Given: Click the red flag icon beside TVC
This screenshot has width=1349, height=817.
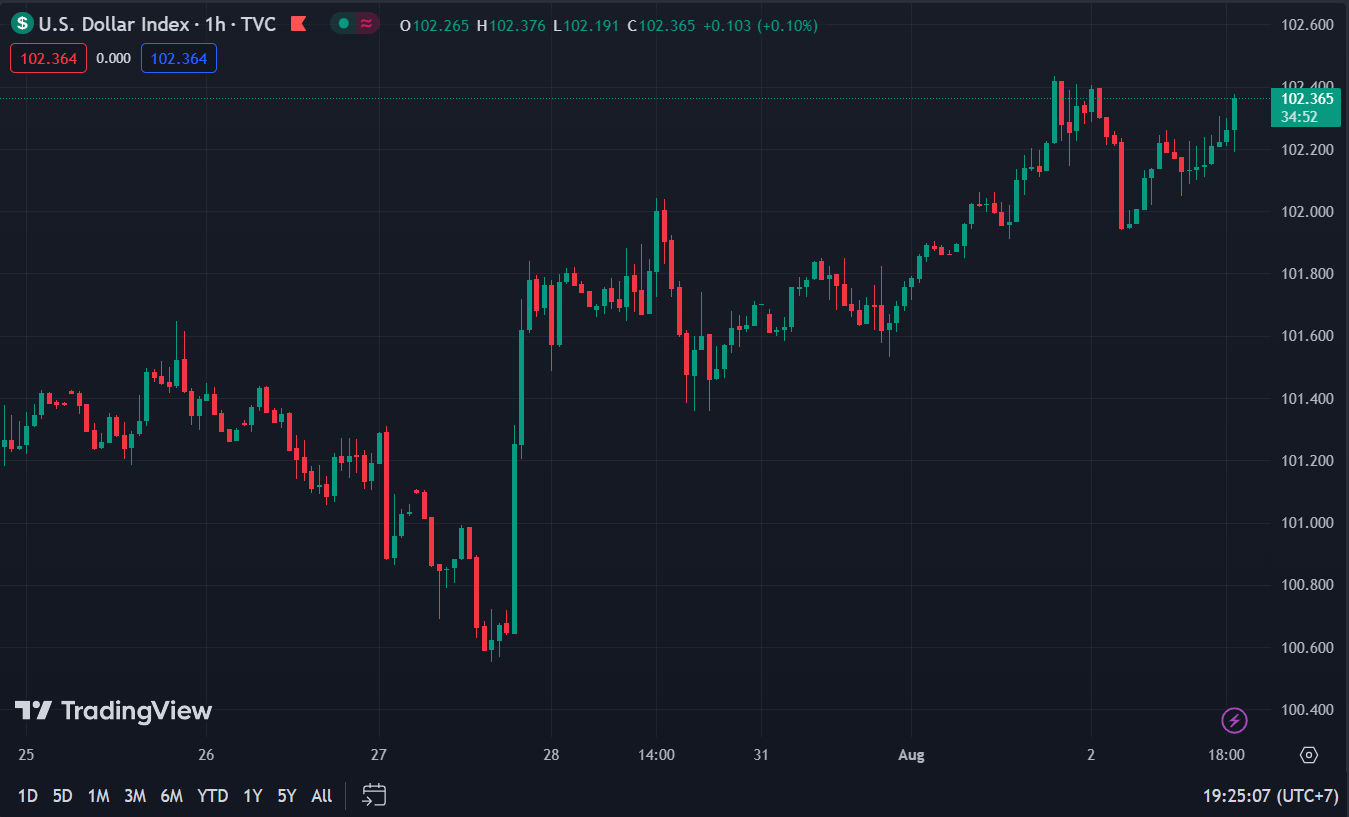Looking at the screenshot, I should tap(297, 24).
